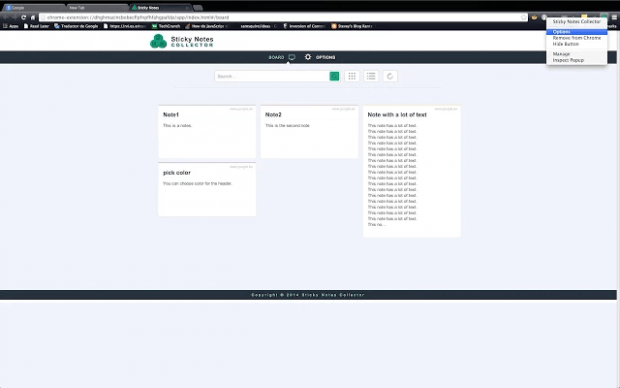620x388 pixels.
Task: Choose Remove from Chrome menu entry
Action: pos(577,38)
